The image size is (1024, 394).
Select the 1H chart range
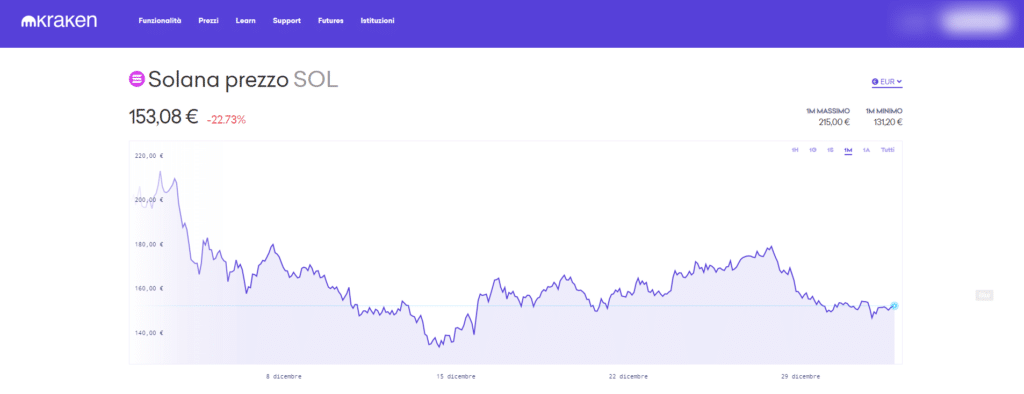[795, 150]
